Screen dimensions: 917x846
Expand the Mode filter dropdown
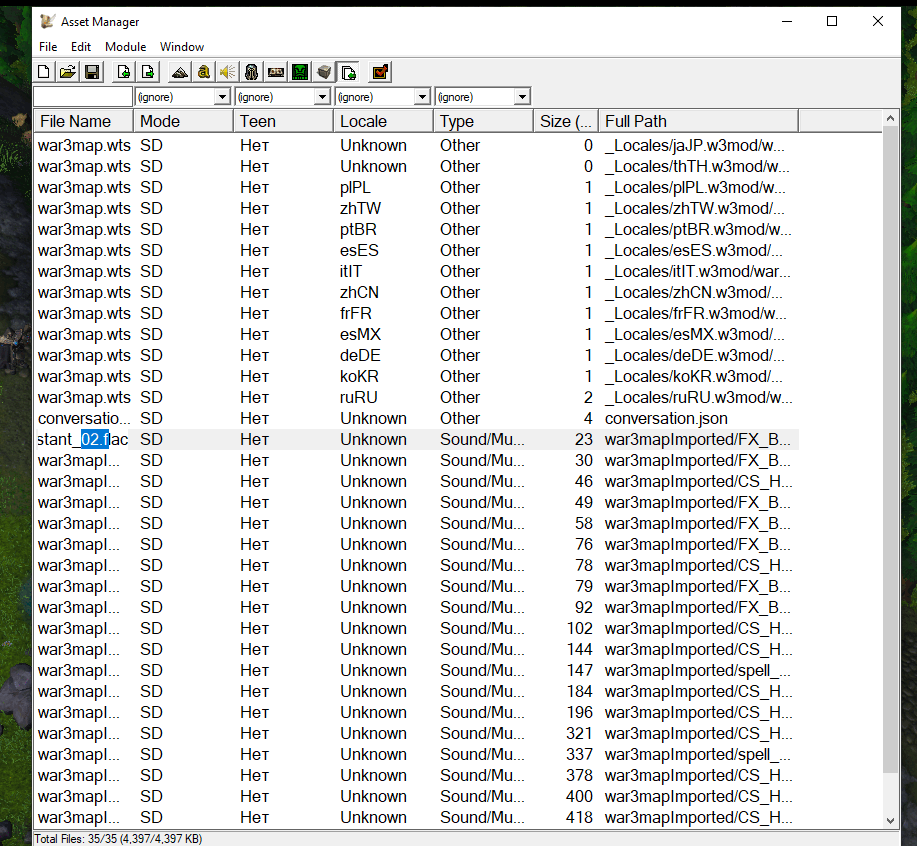[222, 96]
